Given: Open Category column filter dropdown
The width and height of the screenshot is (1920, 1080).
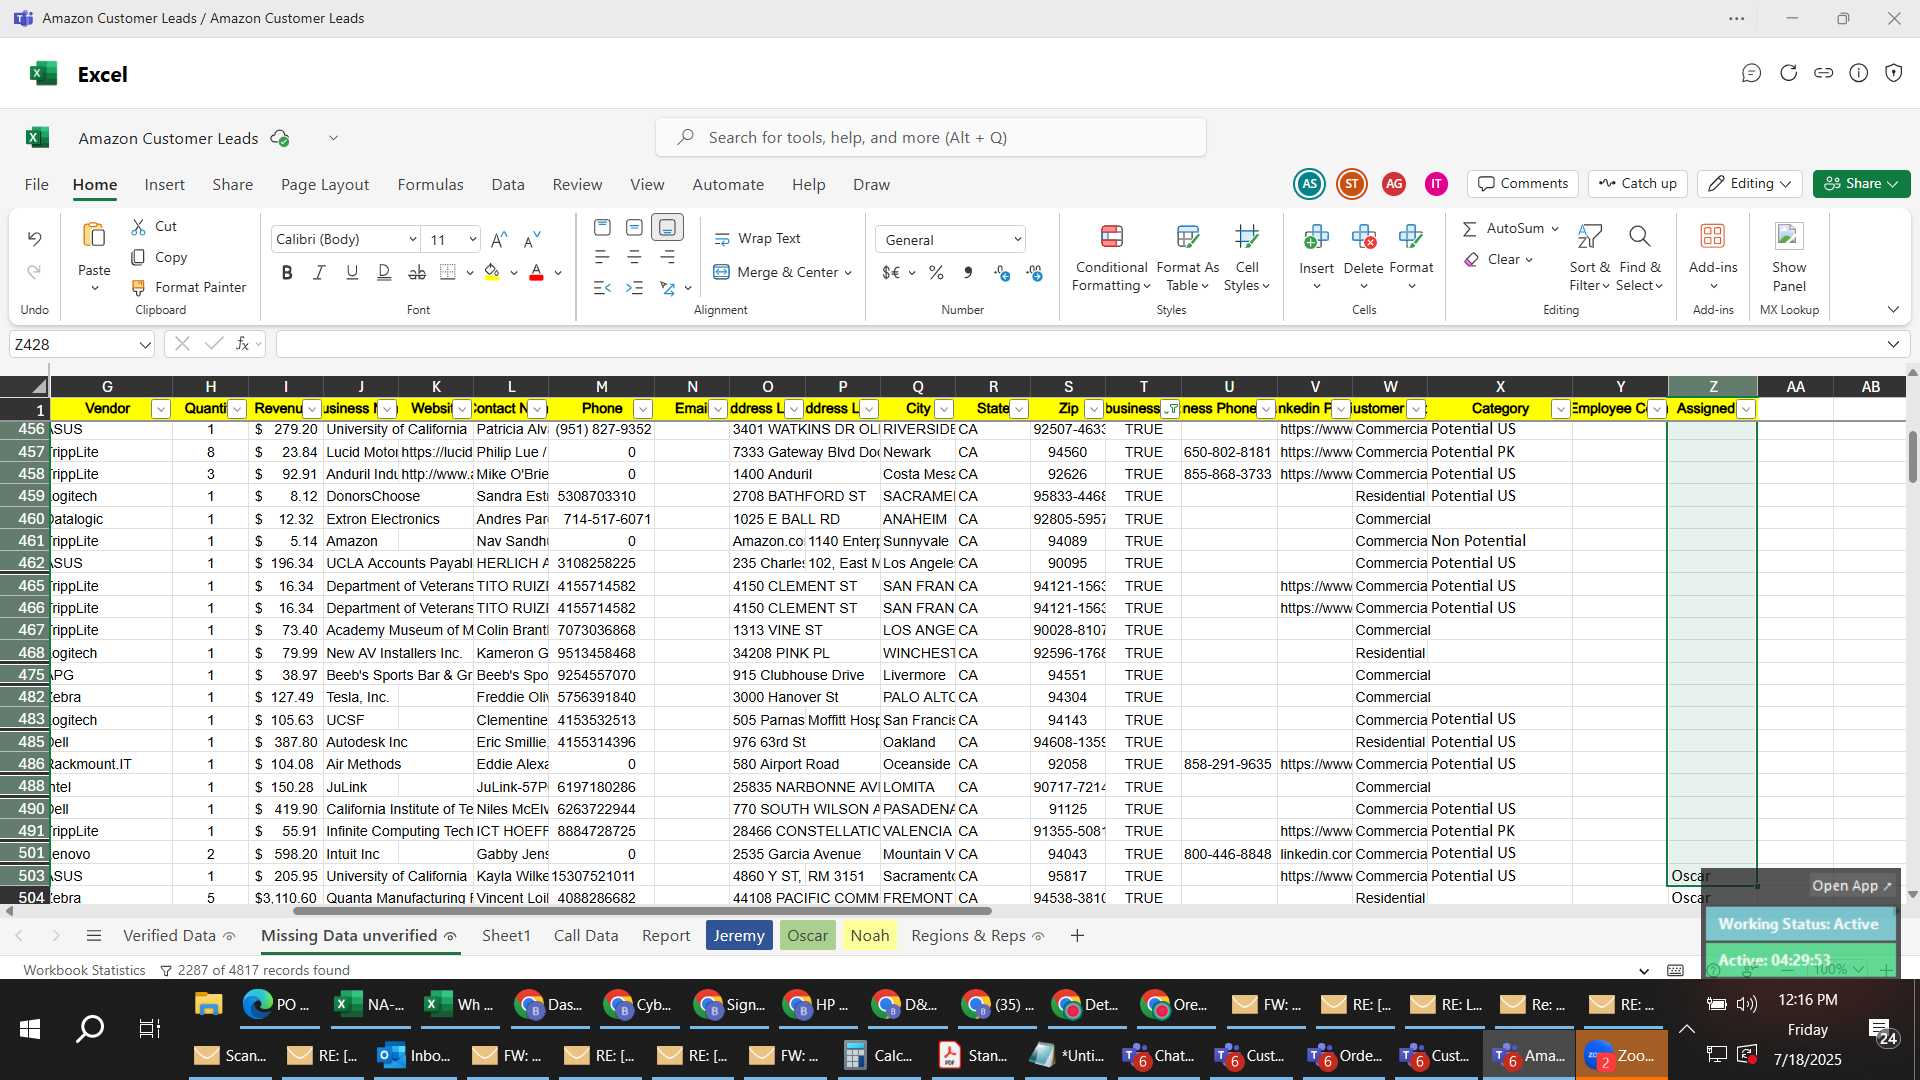Looking at the screenshot, I should (x=1560, y=409).
